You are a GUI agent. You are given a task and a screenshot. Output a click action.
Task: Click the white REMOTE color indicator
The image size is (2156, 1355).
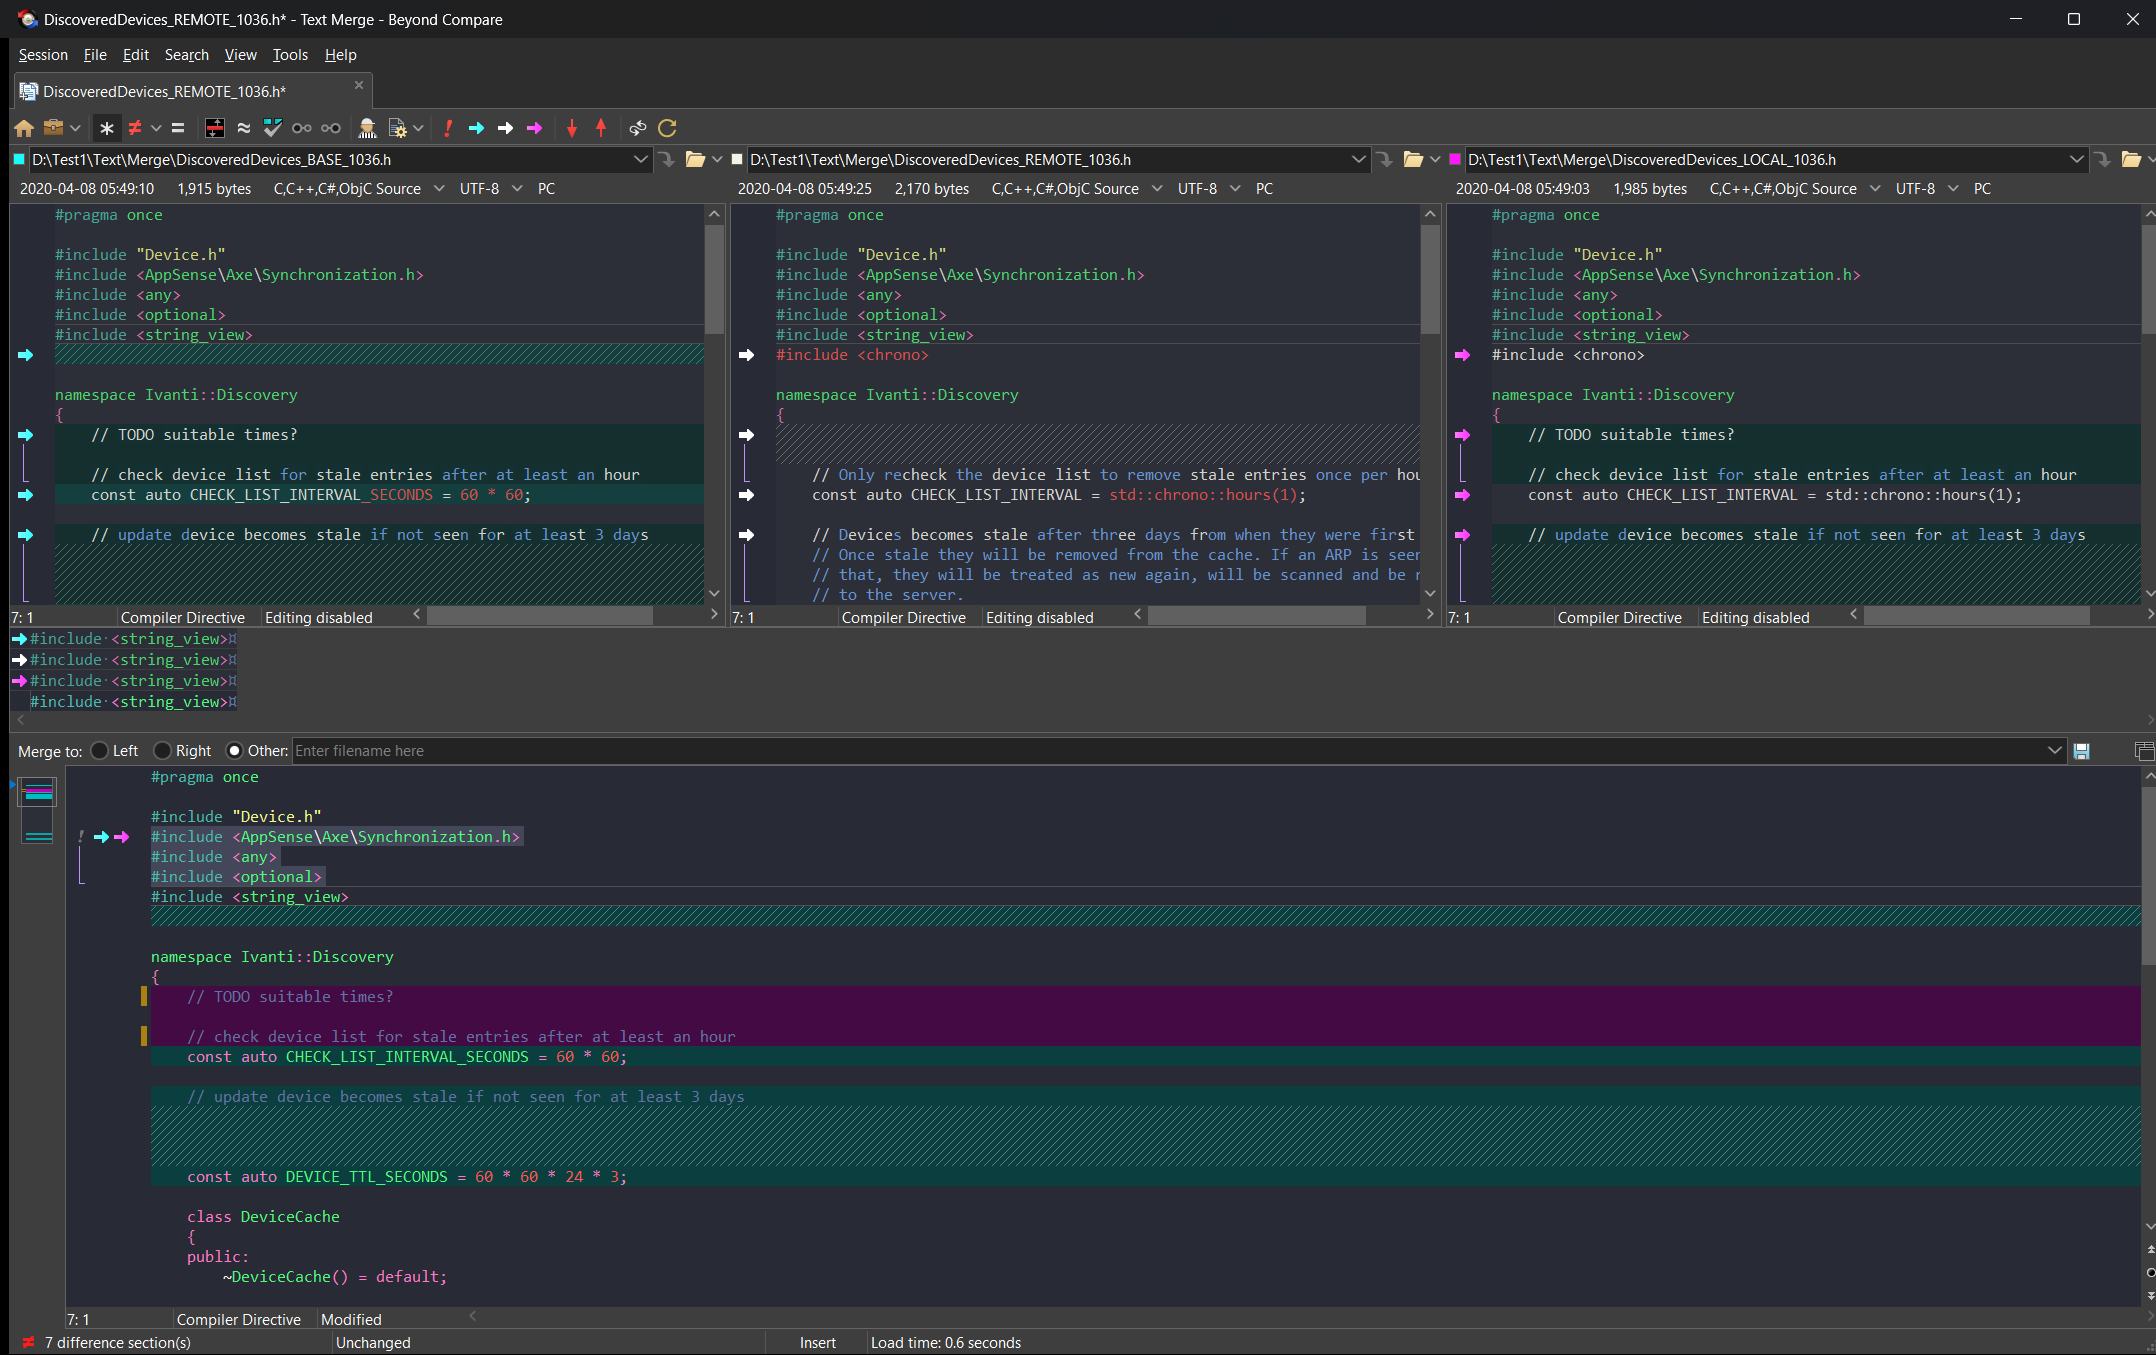(737, 159)
